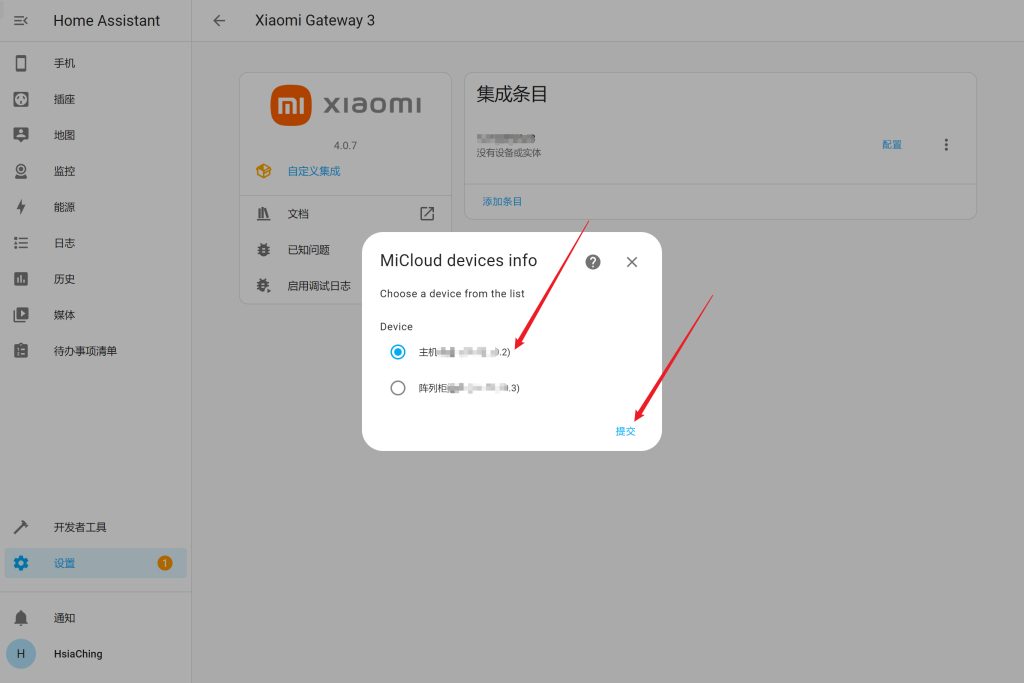Viewport: 1024px width, 683px height.
Task: Close the MiCloud devices info dialog
Action: [632, 262]
